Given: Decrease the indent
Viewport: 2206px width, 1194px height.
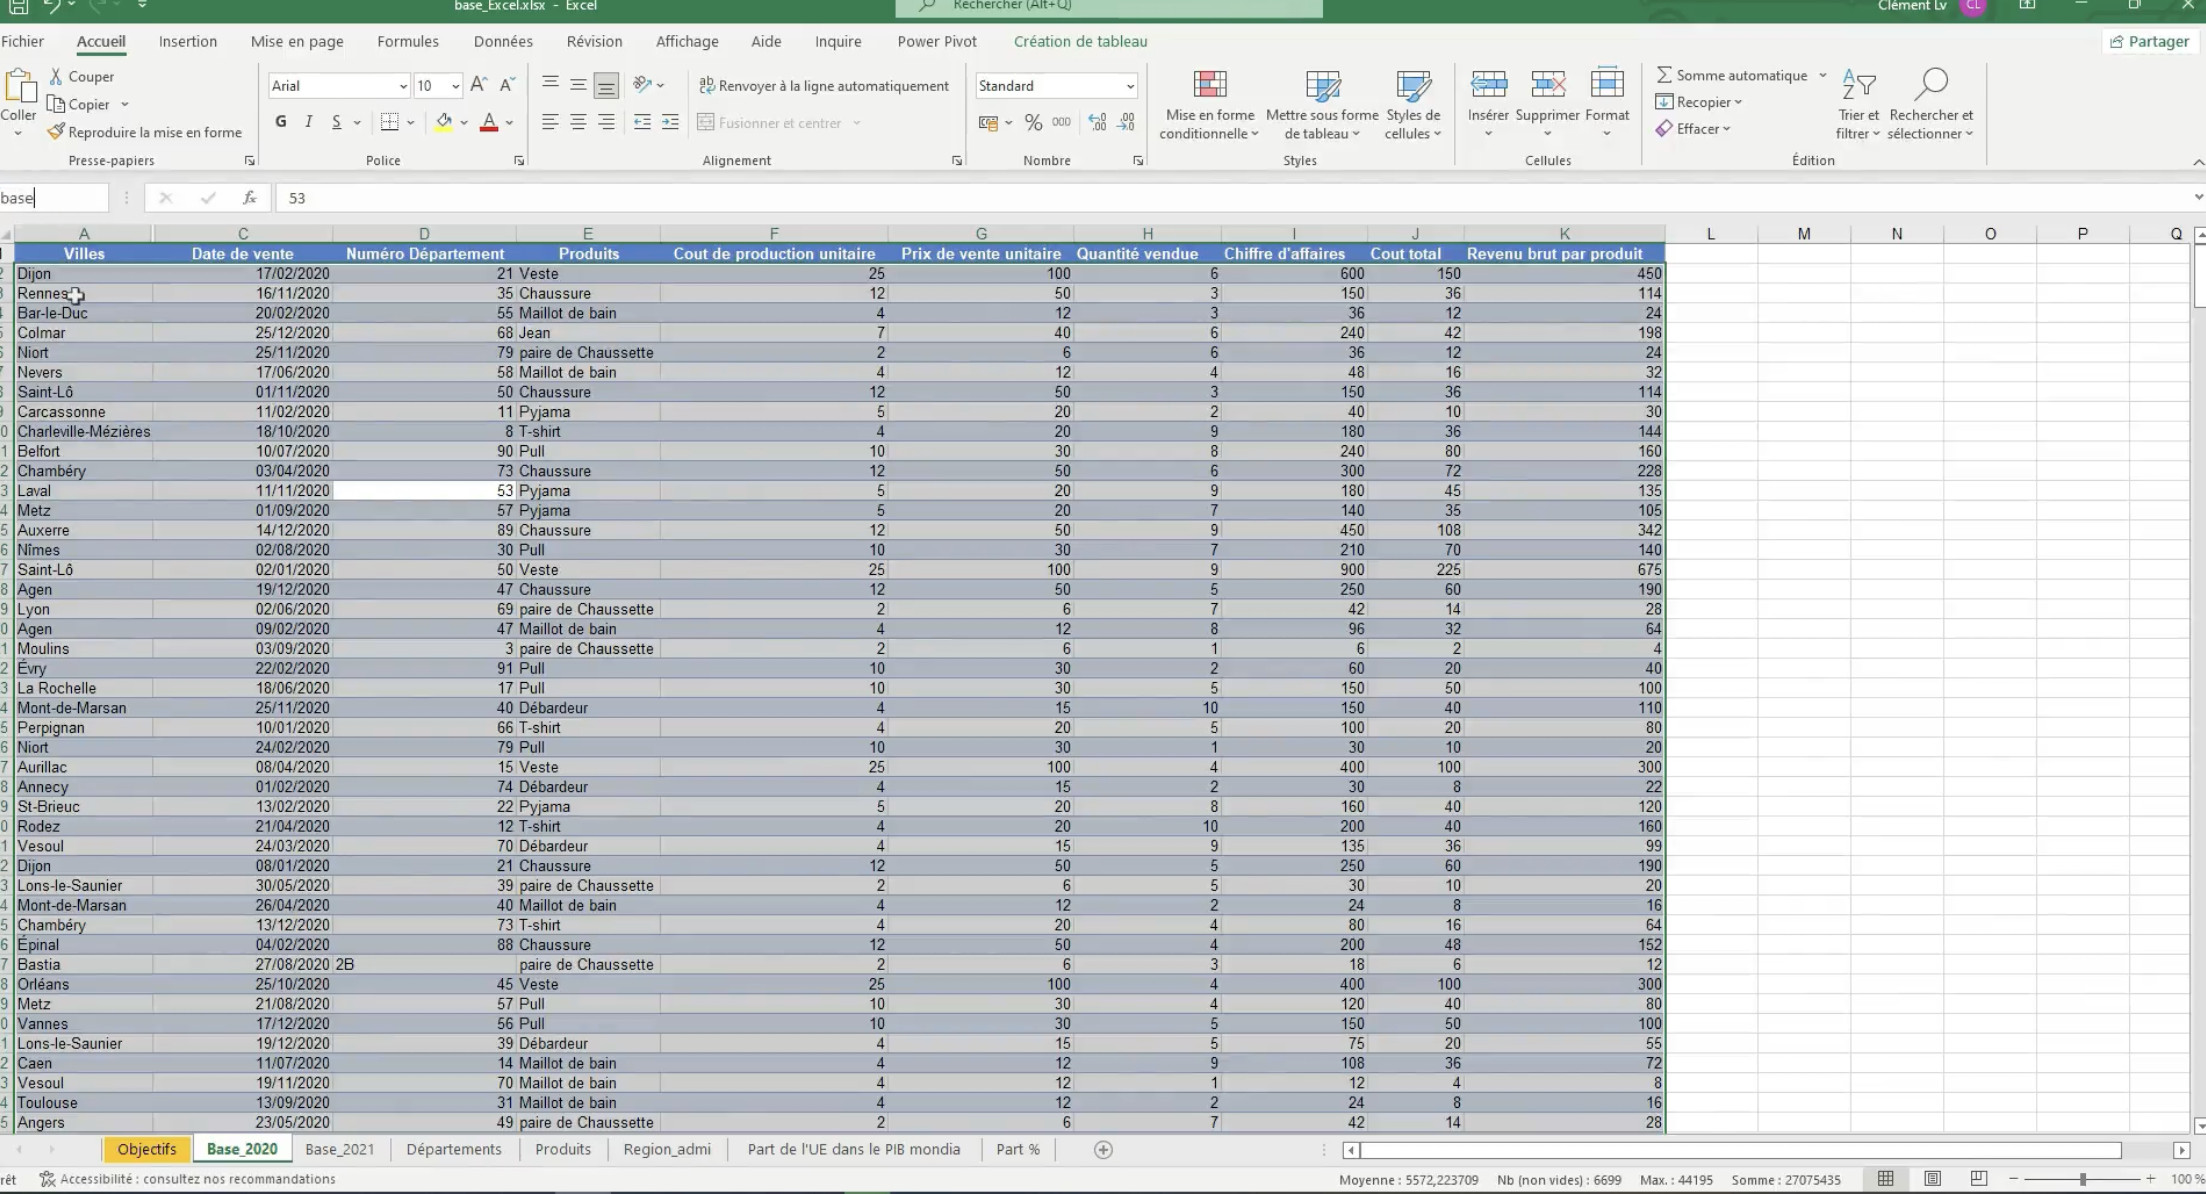Looking at the screenshot, I should coord(642,122).
